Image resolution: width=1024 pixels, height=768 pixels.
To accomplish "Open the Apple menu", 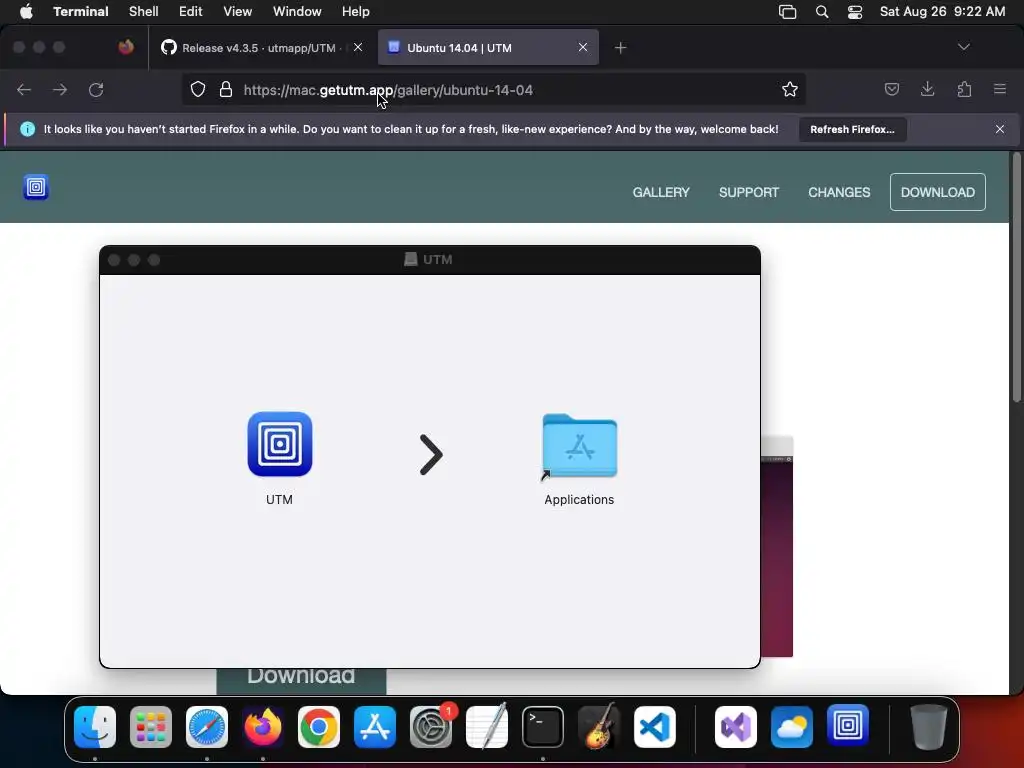I will [26, 12].
